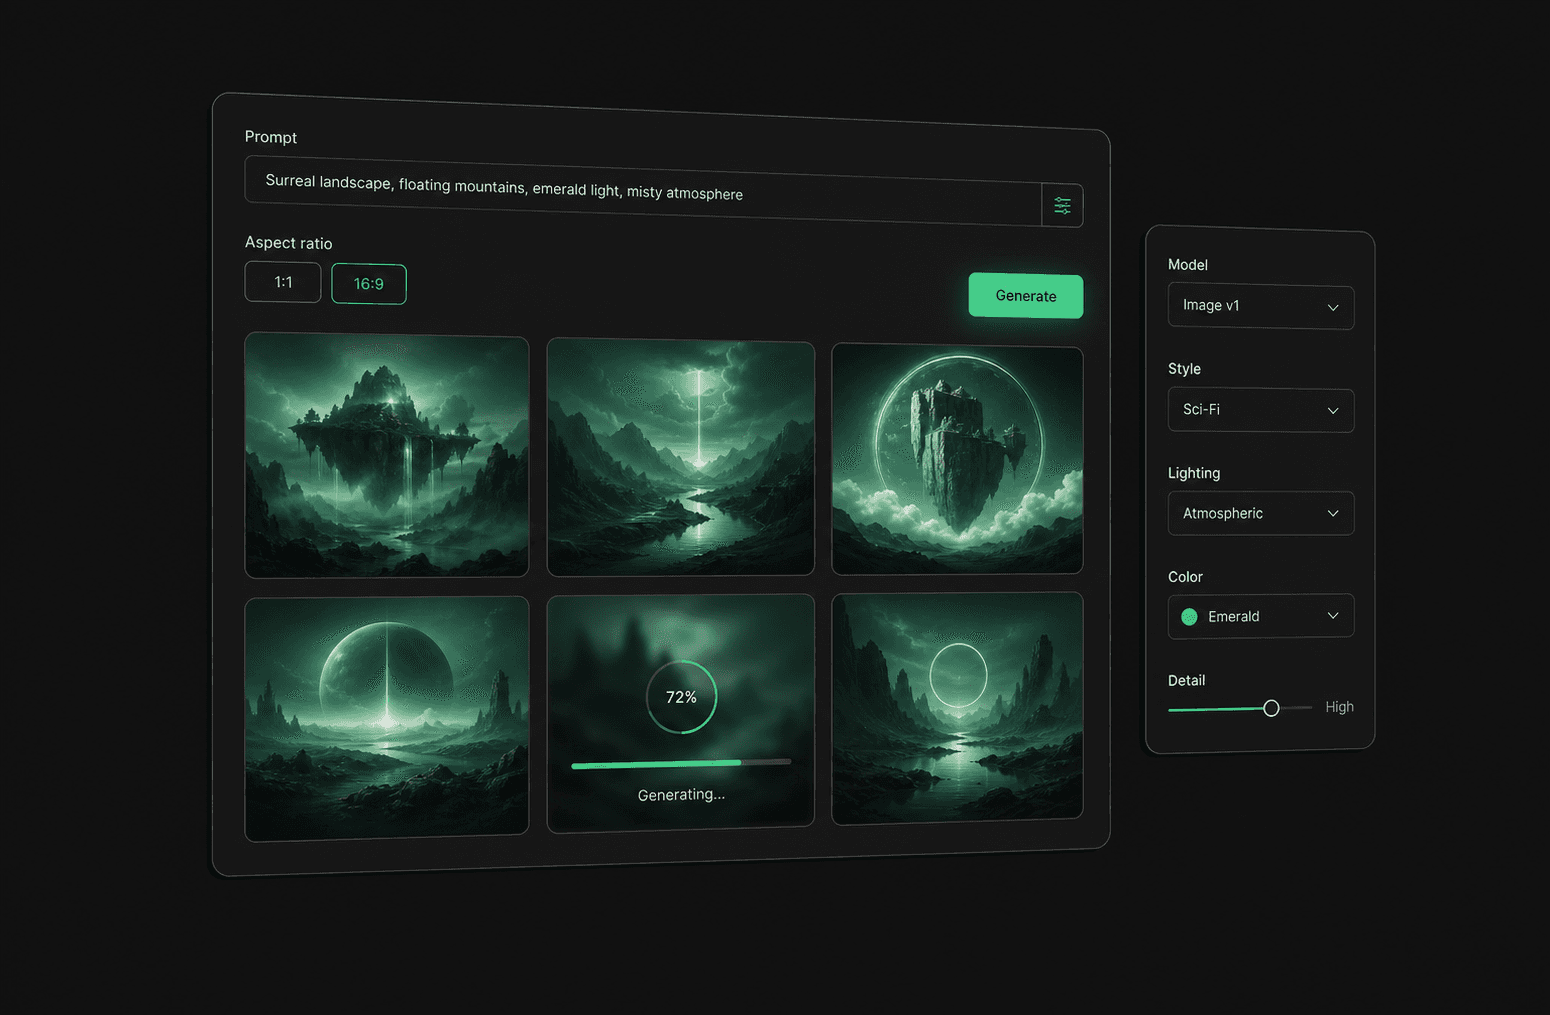The width and height of the screenshot is (1550, 1015).
Task: Open the floating rock inside ring thumbnail
Action: [957, 459]
